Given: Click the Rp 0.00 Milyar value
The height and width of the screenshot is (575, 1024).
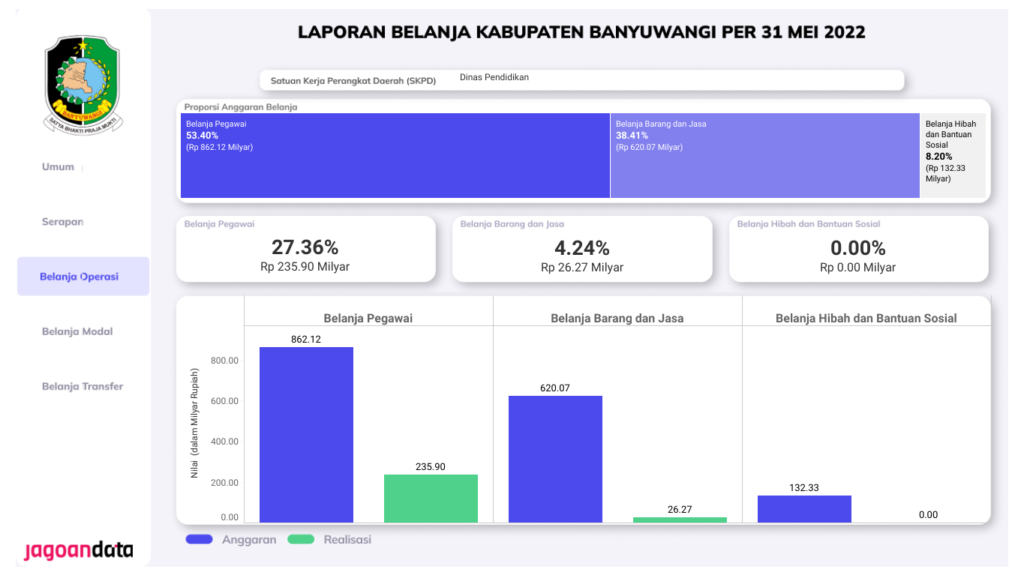Looking at the screenshot, I should click(857, 267).
